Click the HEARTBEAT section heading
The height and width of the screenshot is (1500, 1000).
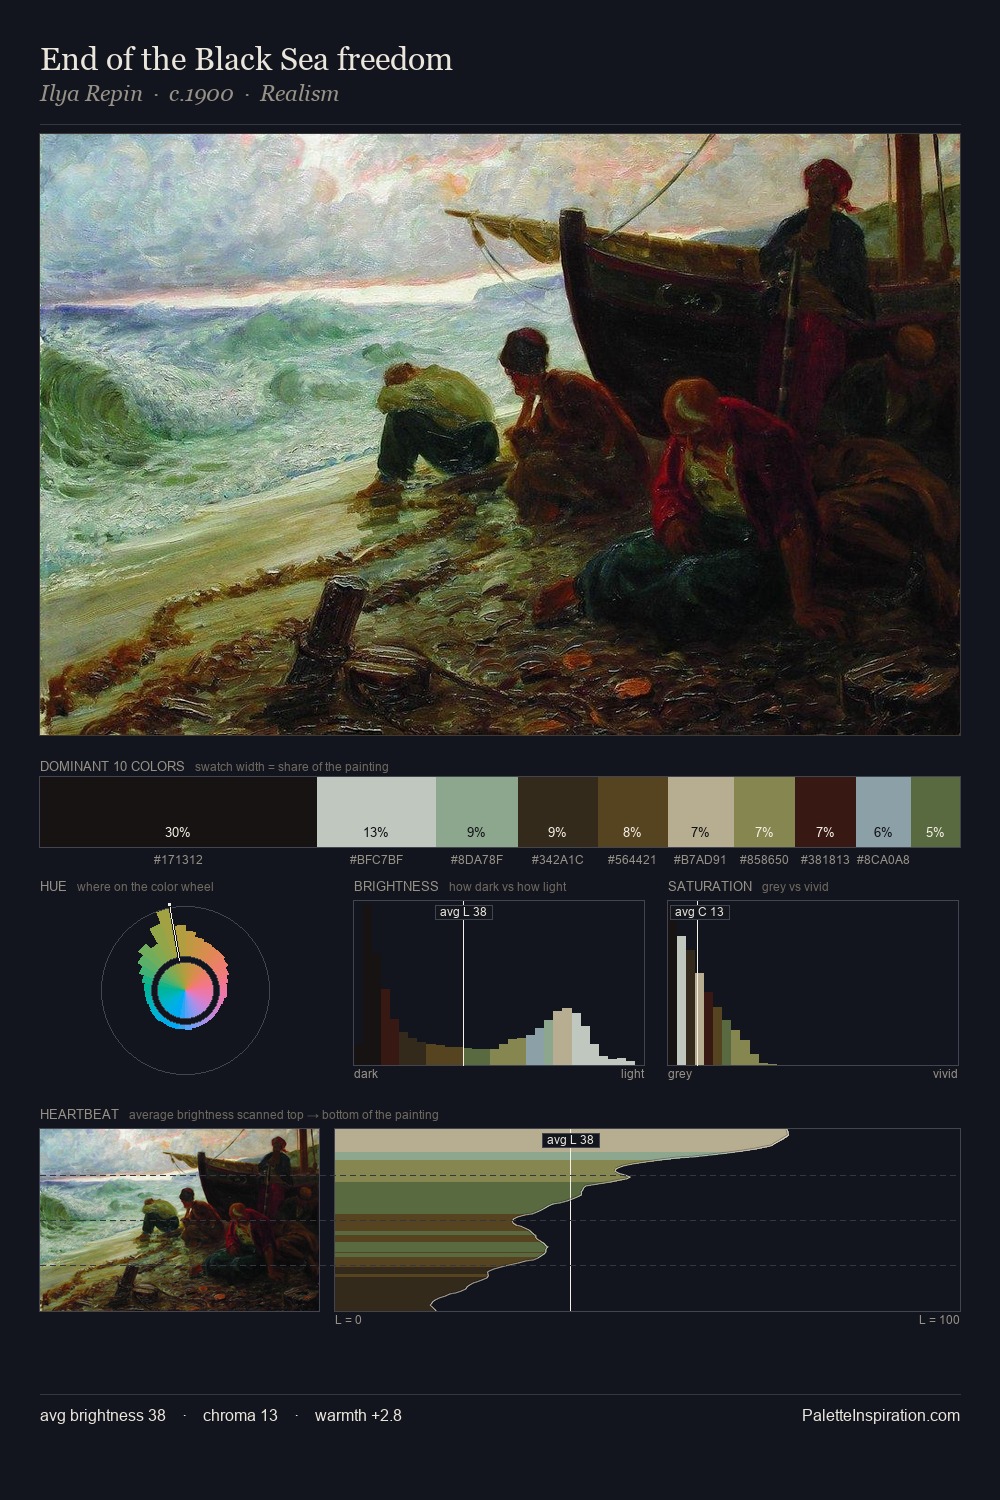pos(79,1114)
